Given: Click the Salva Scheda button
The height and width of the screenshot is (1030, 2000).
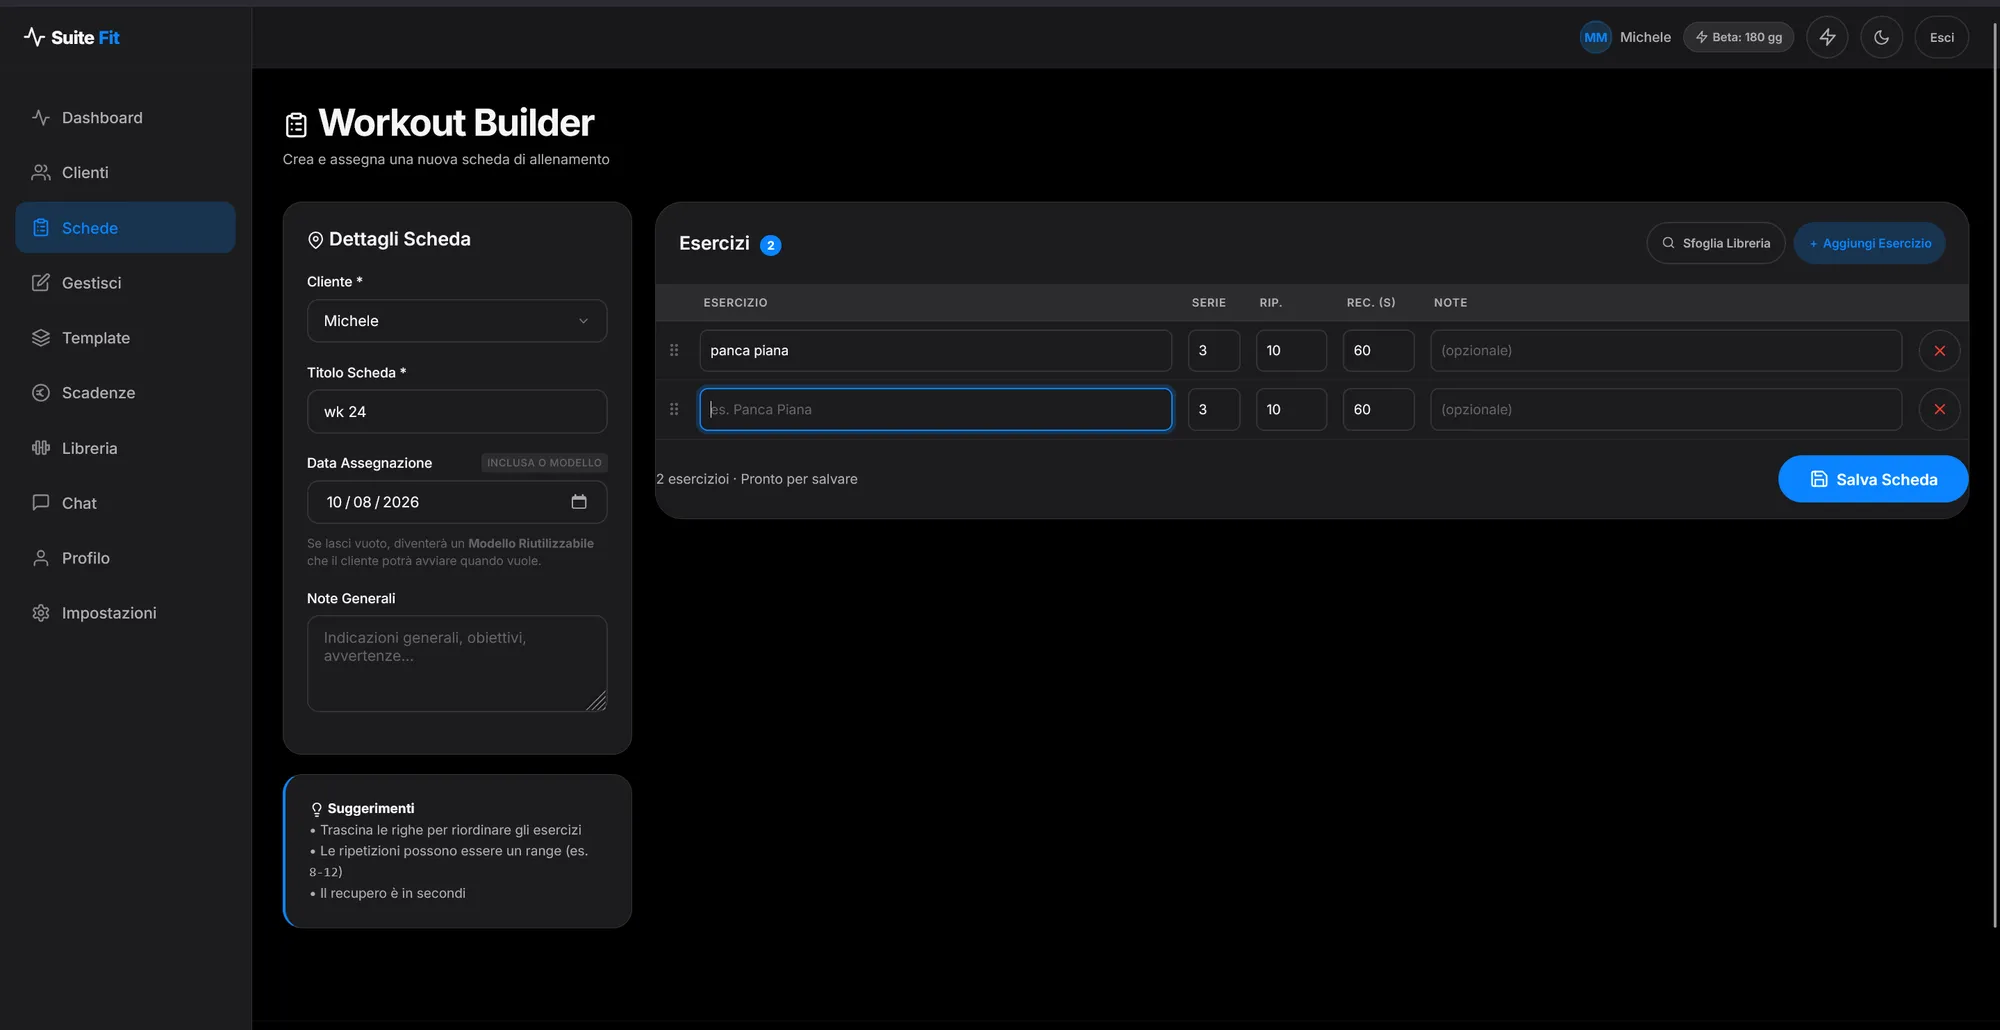Looking at the screenshot, I should 1872,479.
